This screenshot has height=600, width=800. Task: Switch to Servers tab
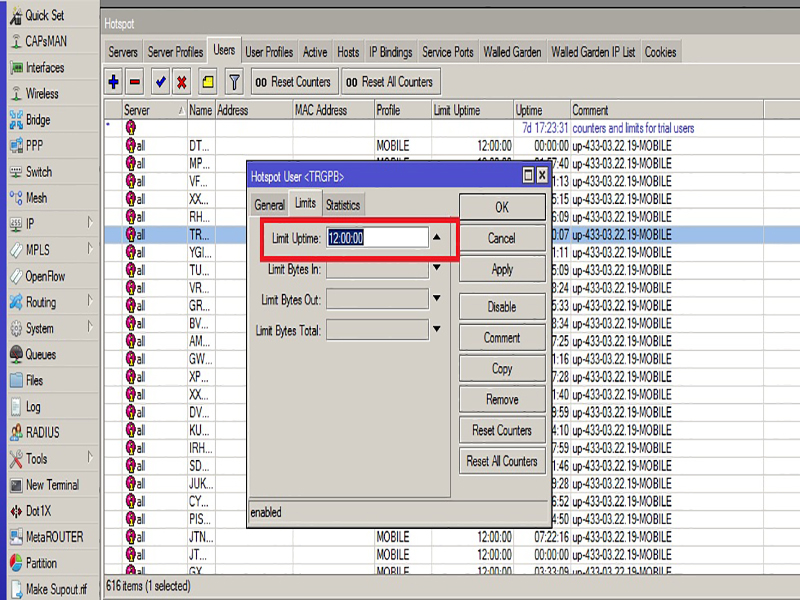click(123, 52)
